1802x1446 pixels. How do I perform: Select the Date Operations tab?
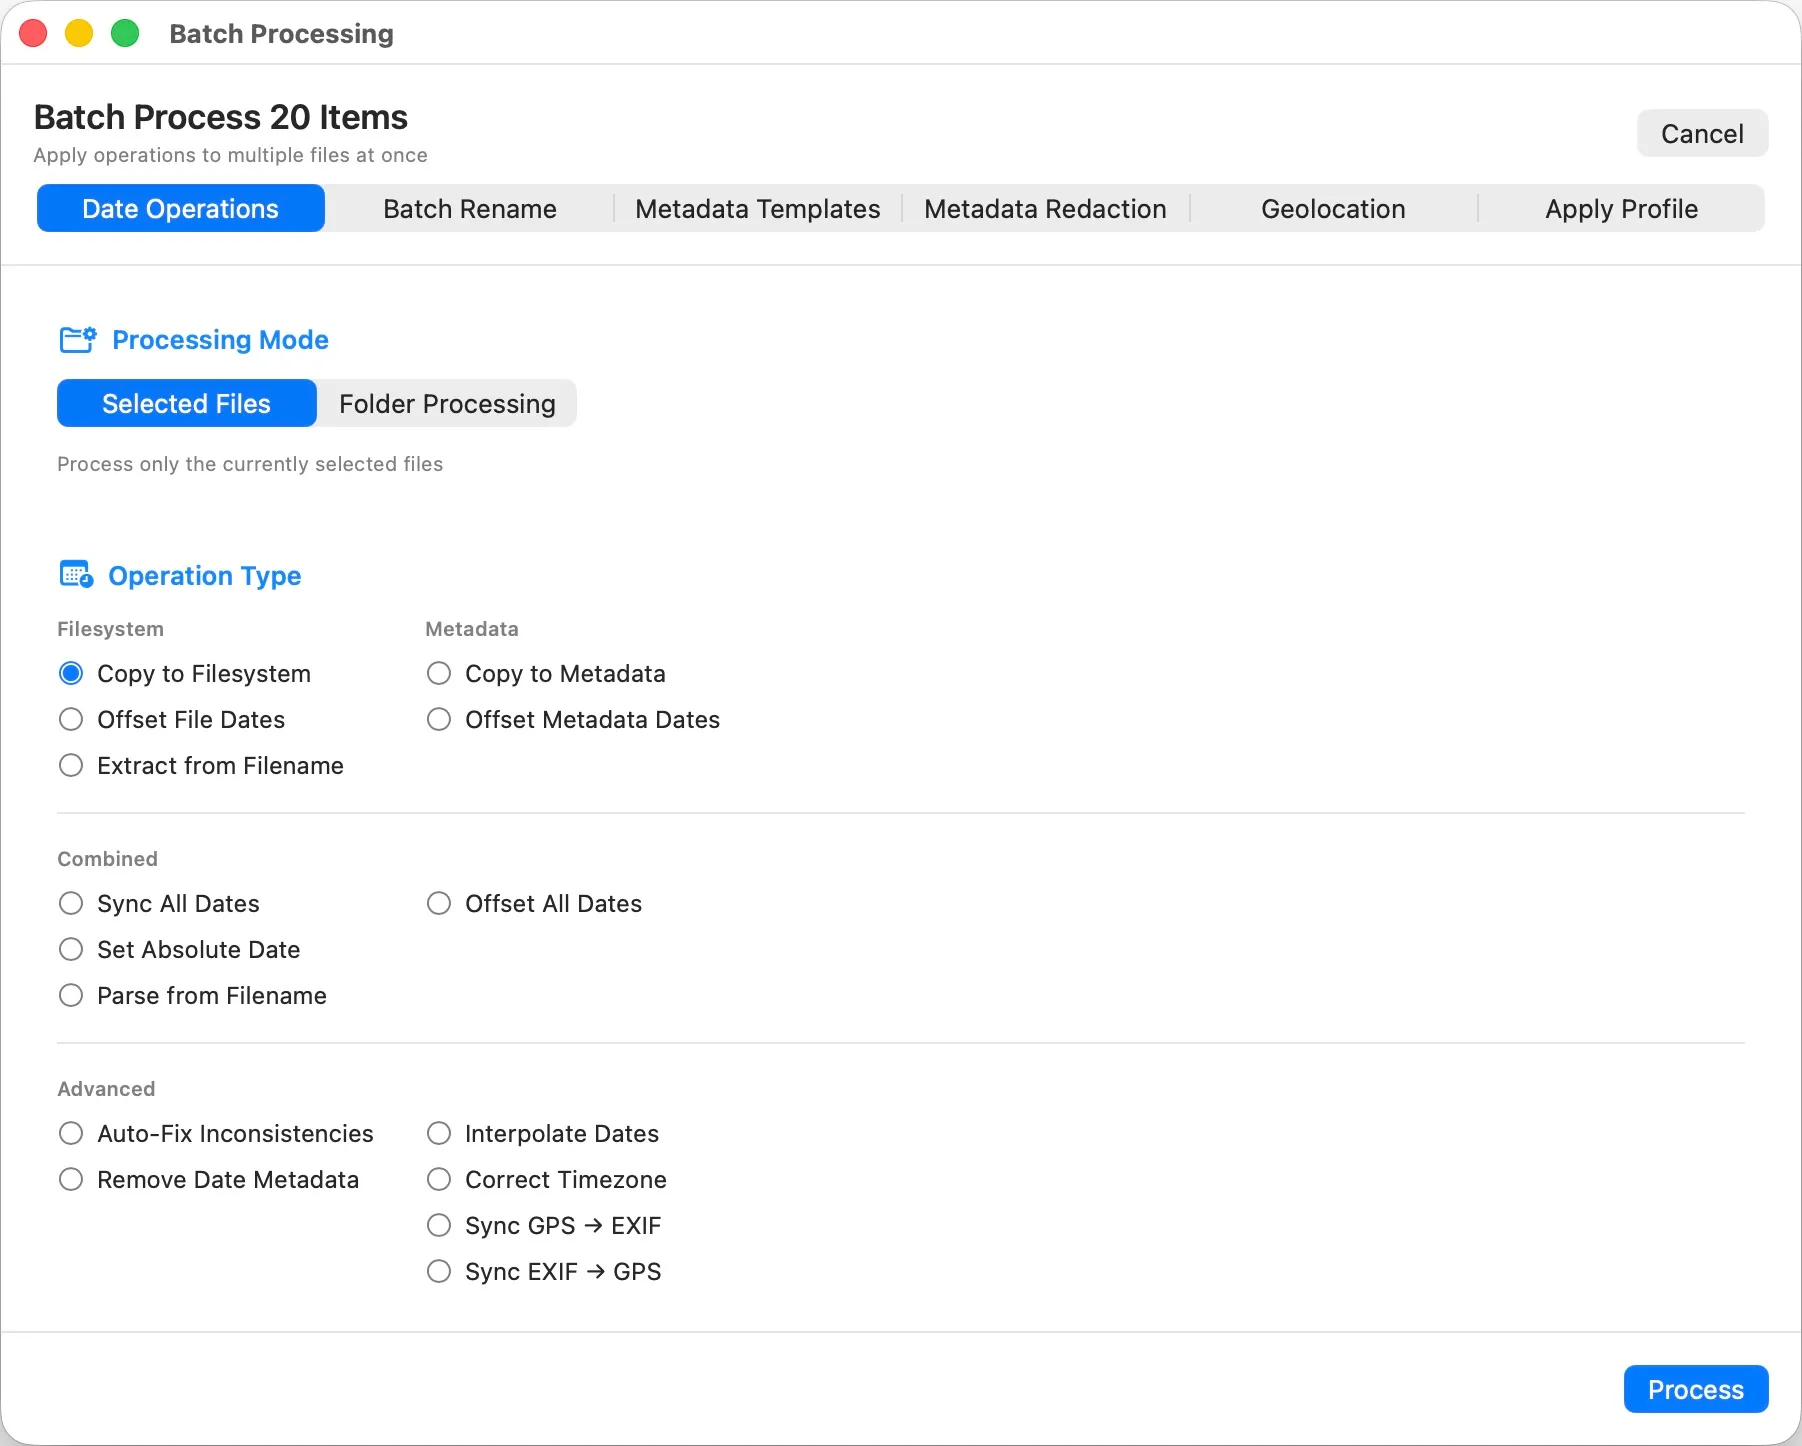click(x=180, y=208)
